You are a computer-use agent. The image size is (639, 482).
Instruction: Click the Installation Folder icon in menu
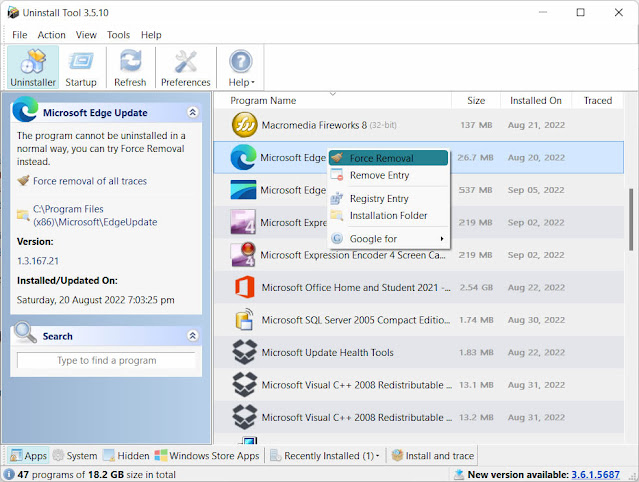337,215
